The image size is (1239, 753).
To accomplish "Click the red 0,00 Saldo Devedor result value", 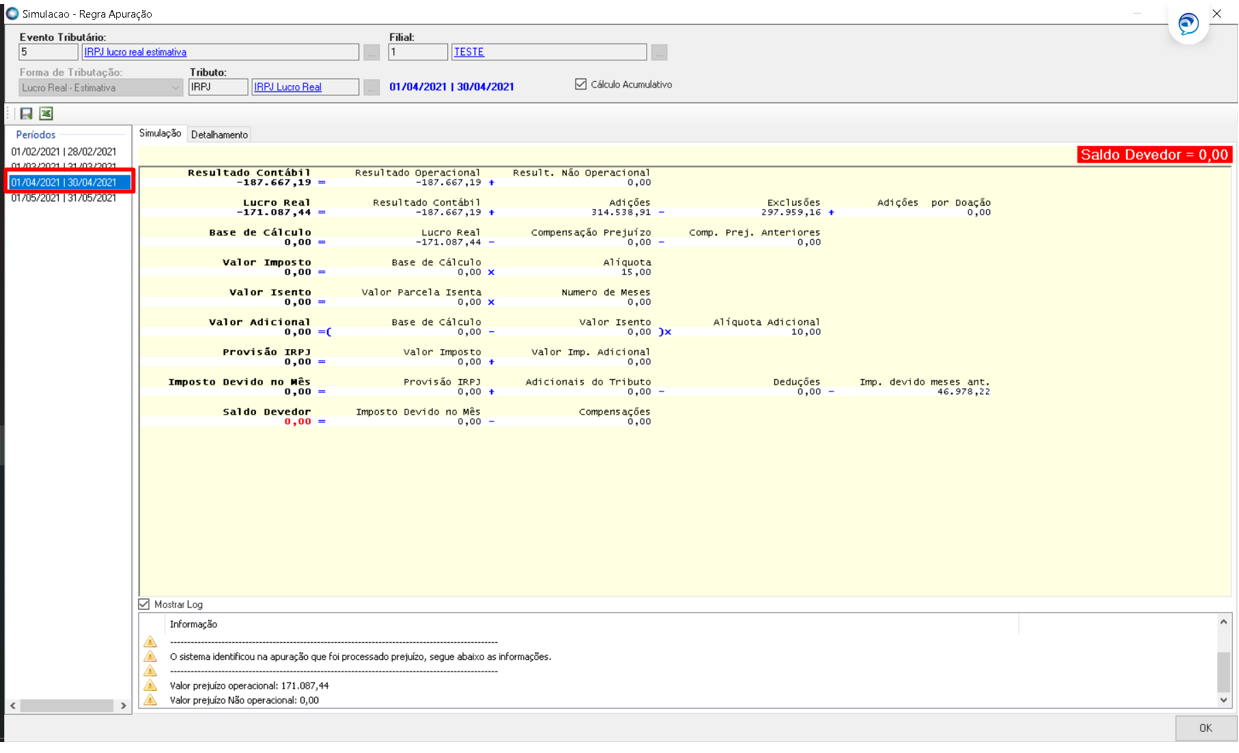I will tap(298, 422).
